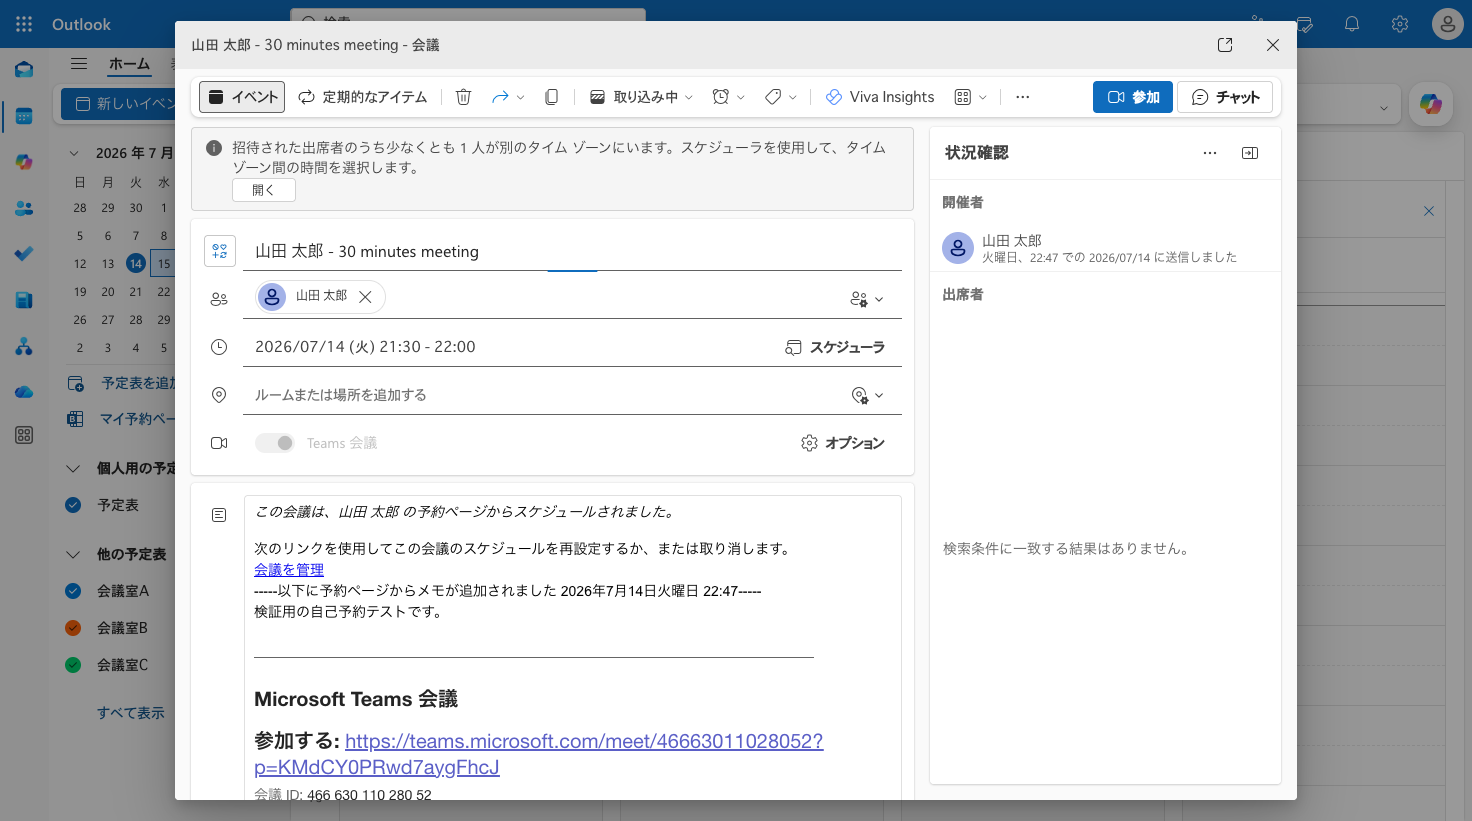Open the reminder alarm clock option
The image size is (1472, 821).
pos(721,97)
